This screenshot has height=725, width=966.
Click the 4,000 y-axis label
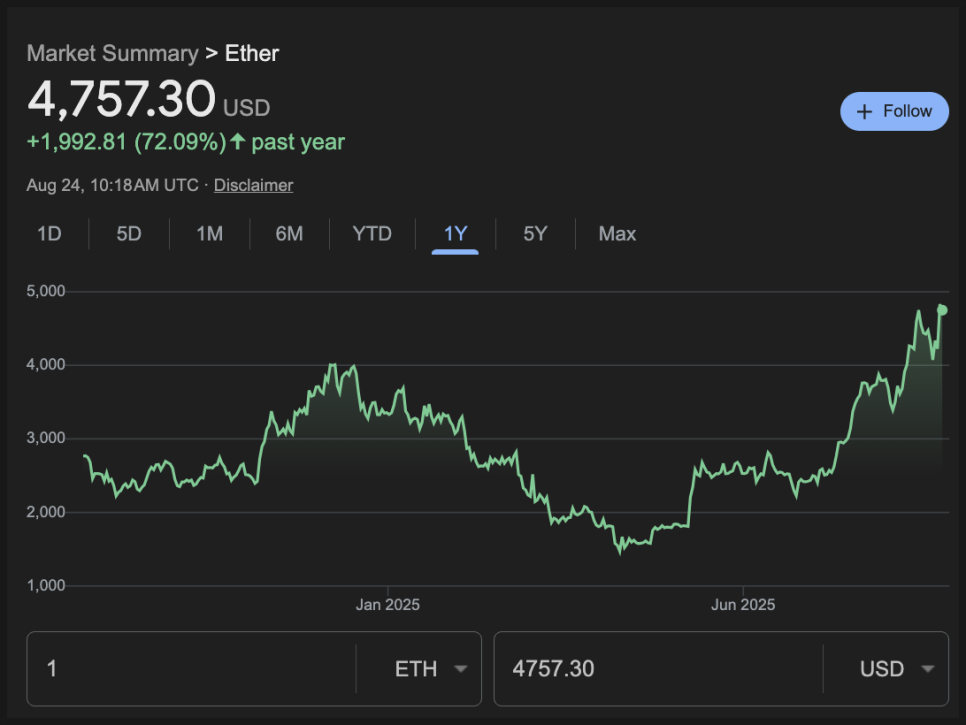(46, 365)
